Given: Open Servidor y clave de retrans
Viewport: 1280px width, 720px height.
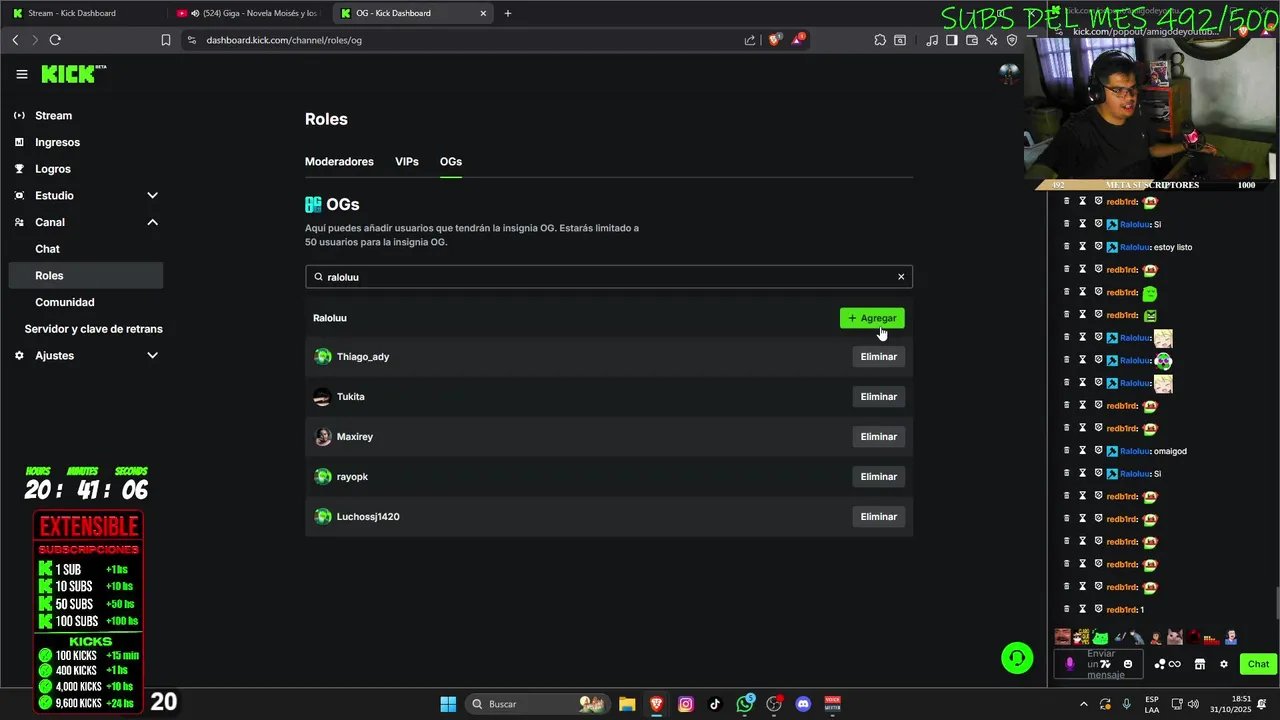Looking at the screenshot, I should click(93, 329).
